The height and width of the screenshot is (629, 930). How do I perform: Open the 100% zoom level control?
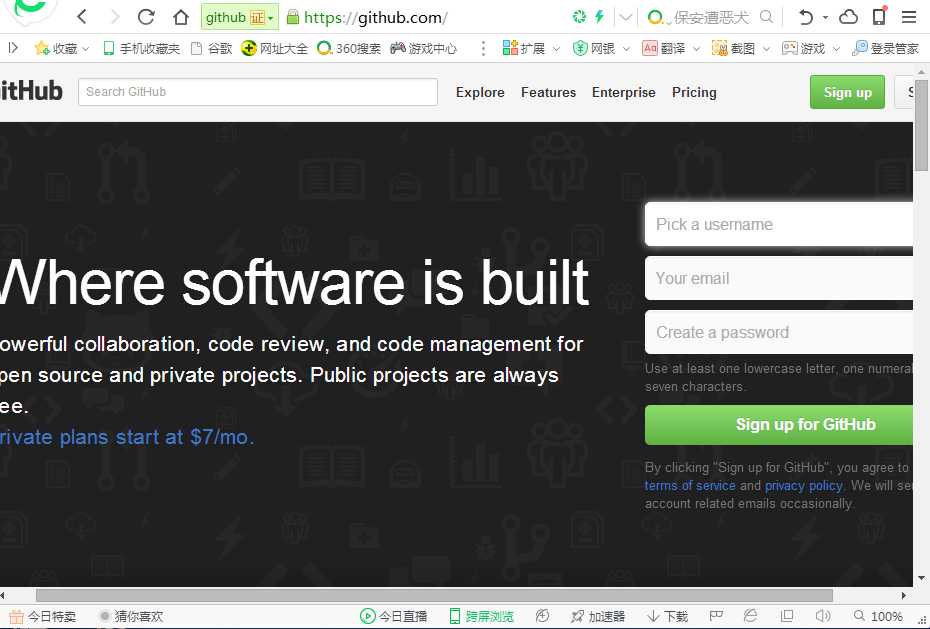tap(878, 617)
